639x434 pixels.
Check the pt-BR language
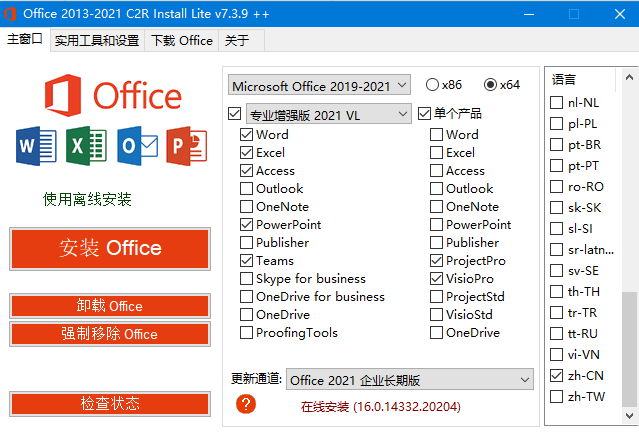pos(557,145)
